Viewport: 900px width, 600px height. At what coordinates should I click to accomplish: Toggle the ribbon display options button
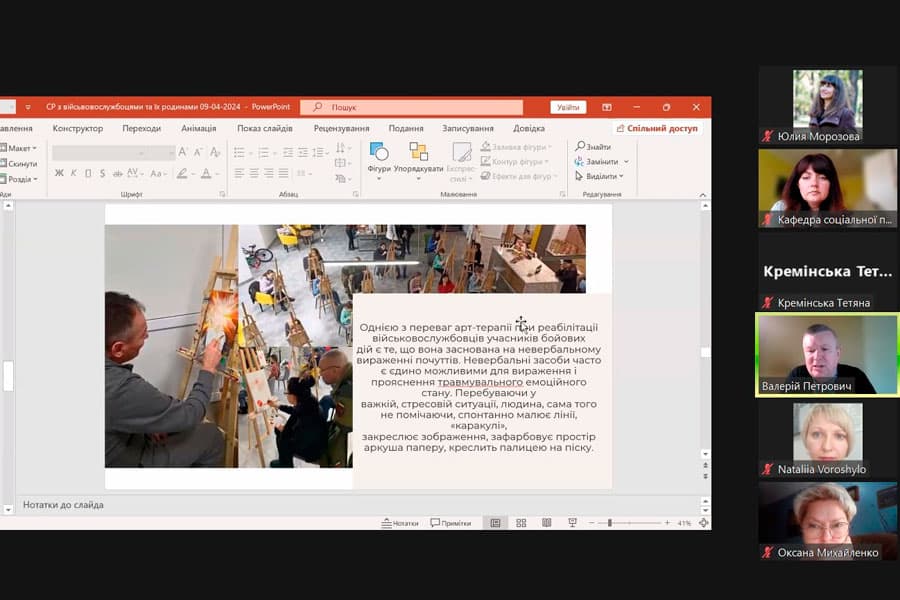click(x=607, y=107)
